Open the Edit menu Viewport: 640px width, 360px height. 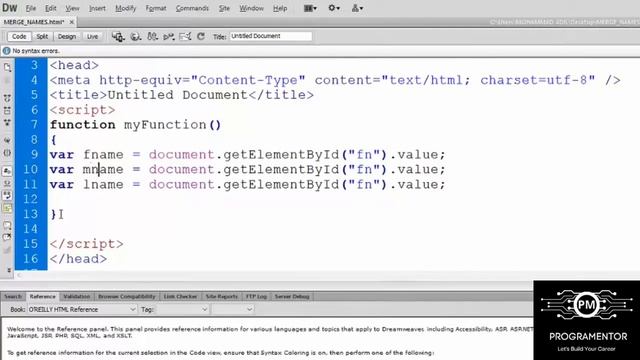coord(51,8)
